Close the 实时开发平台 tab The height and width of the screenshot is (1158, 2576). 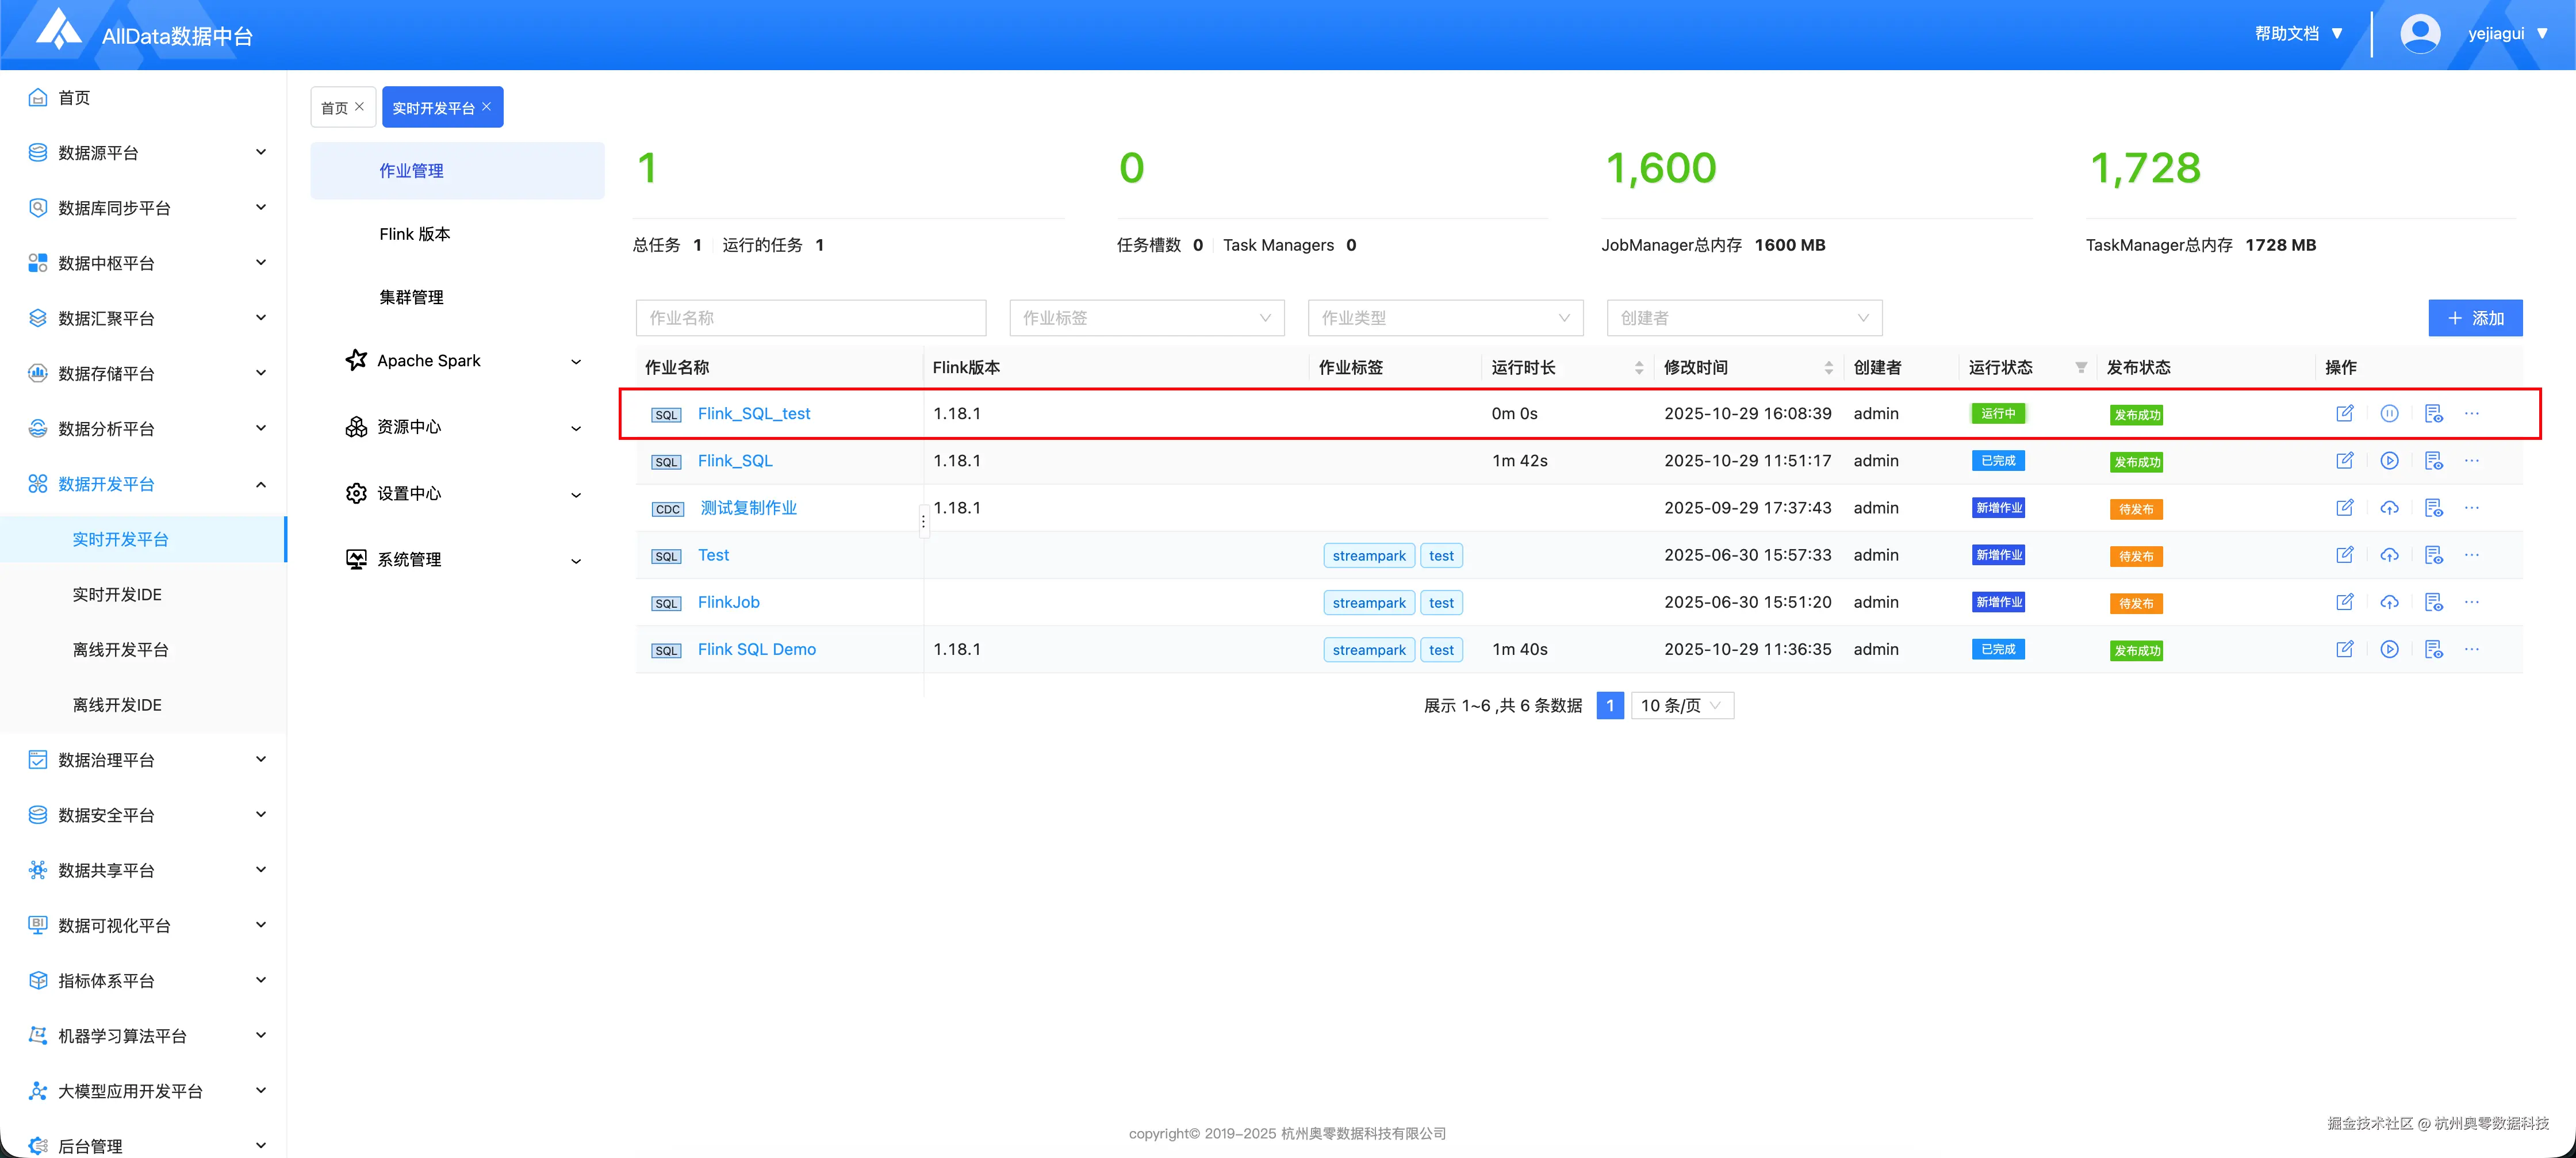point(487,107)
